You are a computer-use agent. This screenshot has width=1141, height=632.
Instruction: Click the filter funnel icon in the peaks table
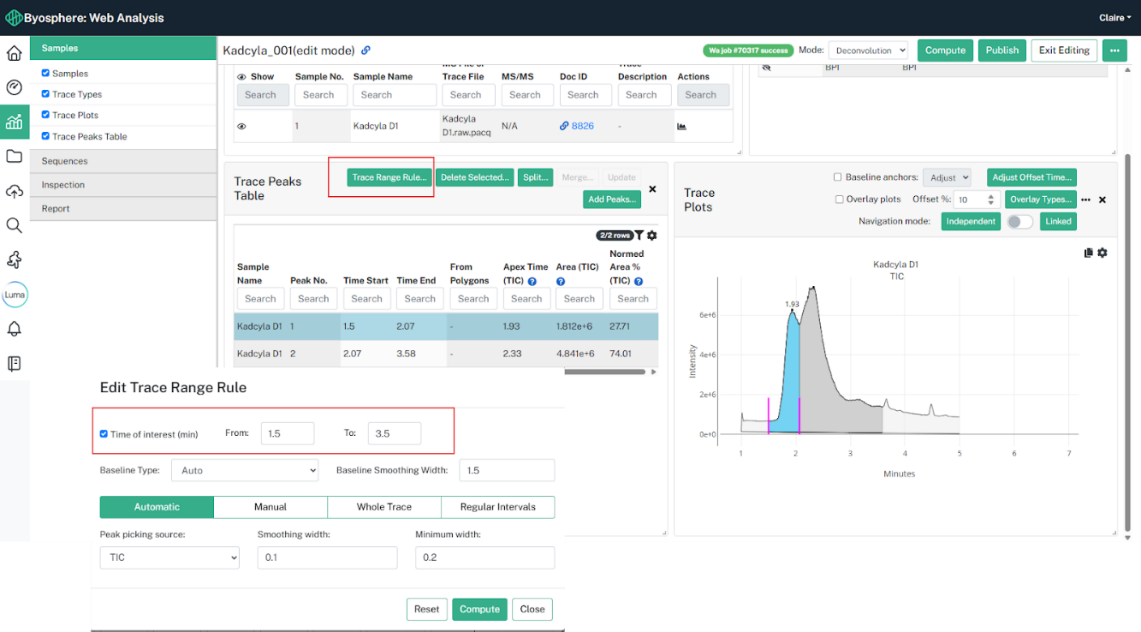[639, 235]
